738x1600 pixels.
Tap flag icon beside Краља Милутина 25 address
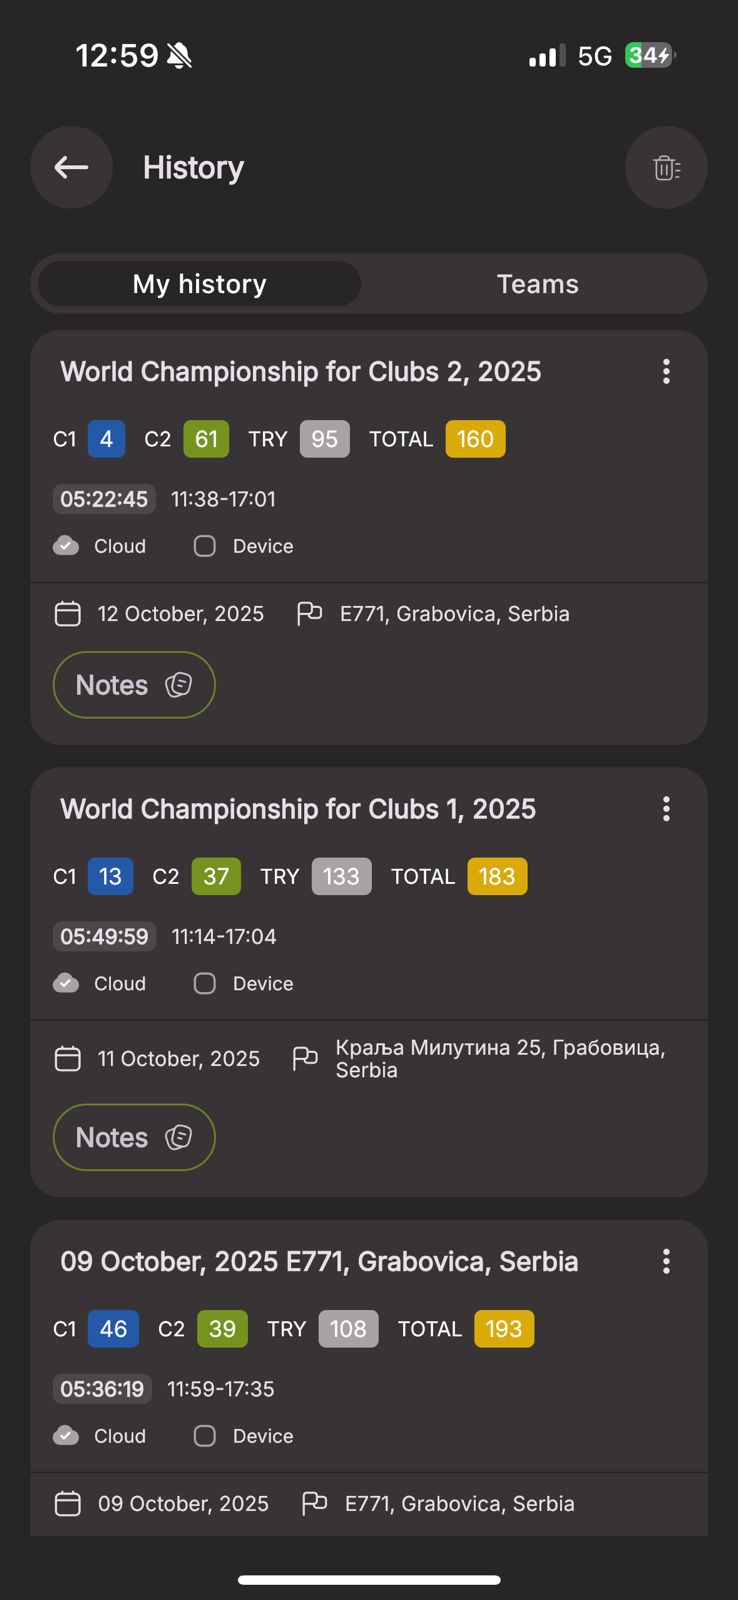(305, 1058)
